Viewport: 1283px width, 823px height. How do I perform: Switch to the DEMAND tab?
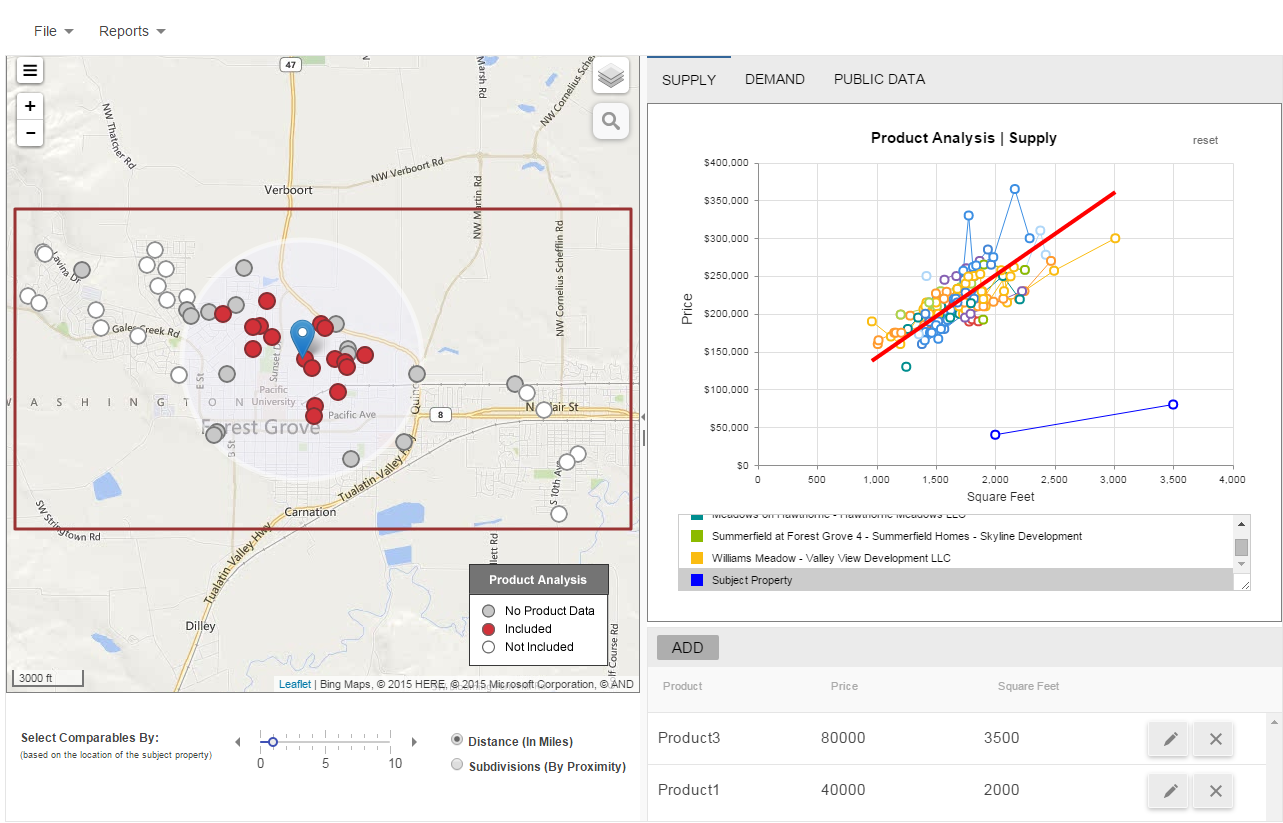click(775, 79)
